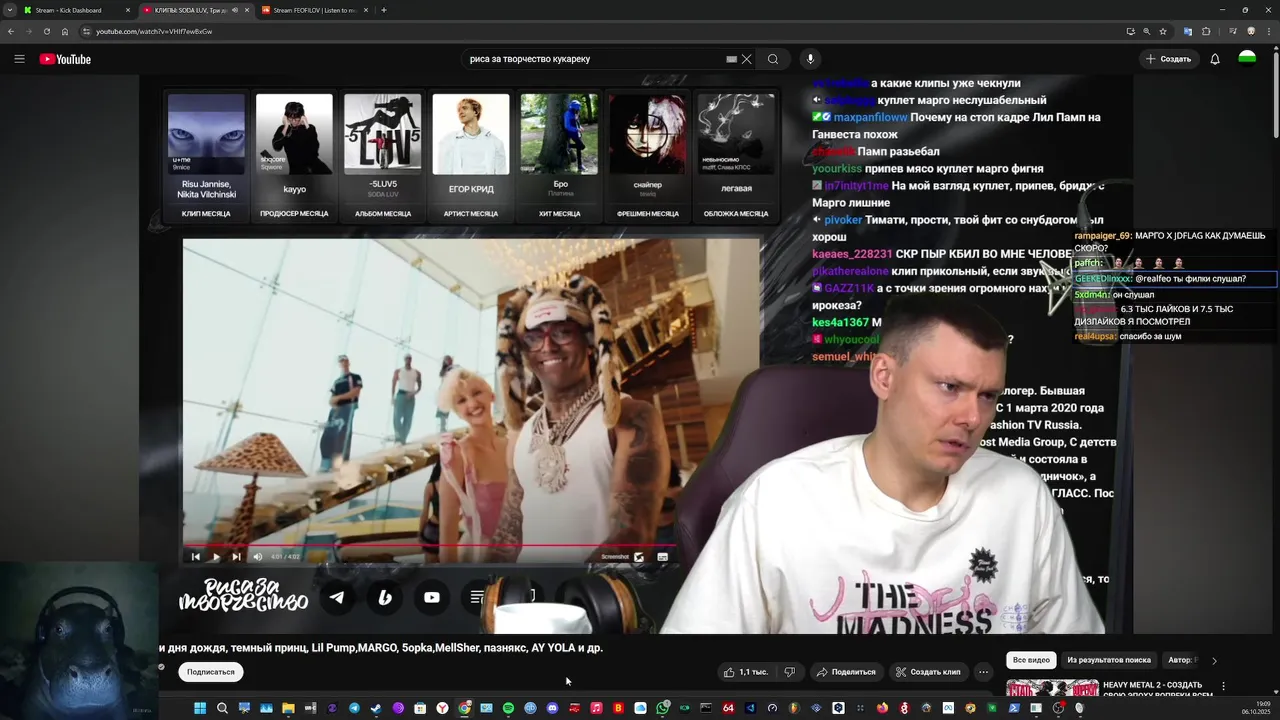Clear the YouTube search box text

pos(746,59)
